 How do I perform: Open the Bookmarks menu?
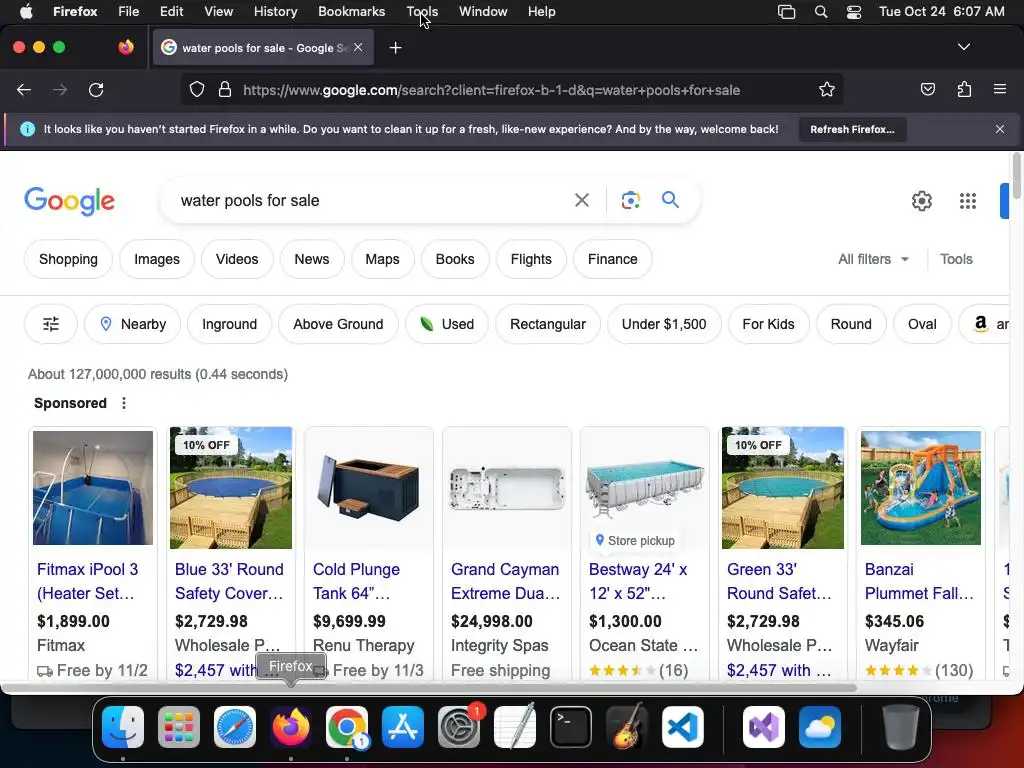pos(351,12)
